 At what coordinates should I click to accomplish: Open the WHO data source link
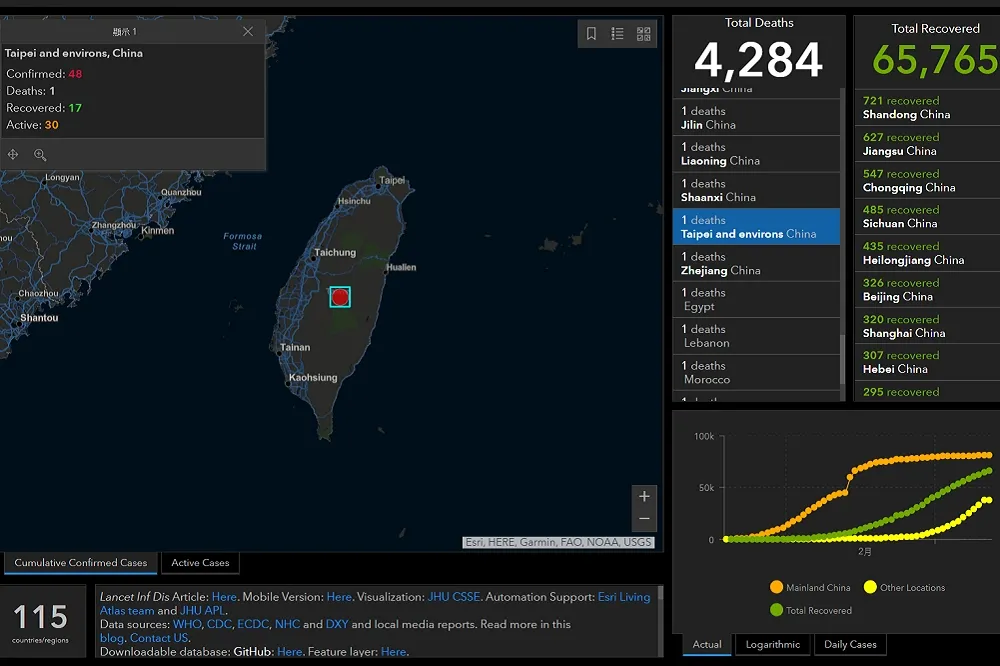[187, 624]
